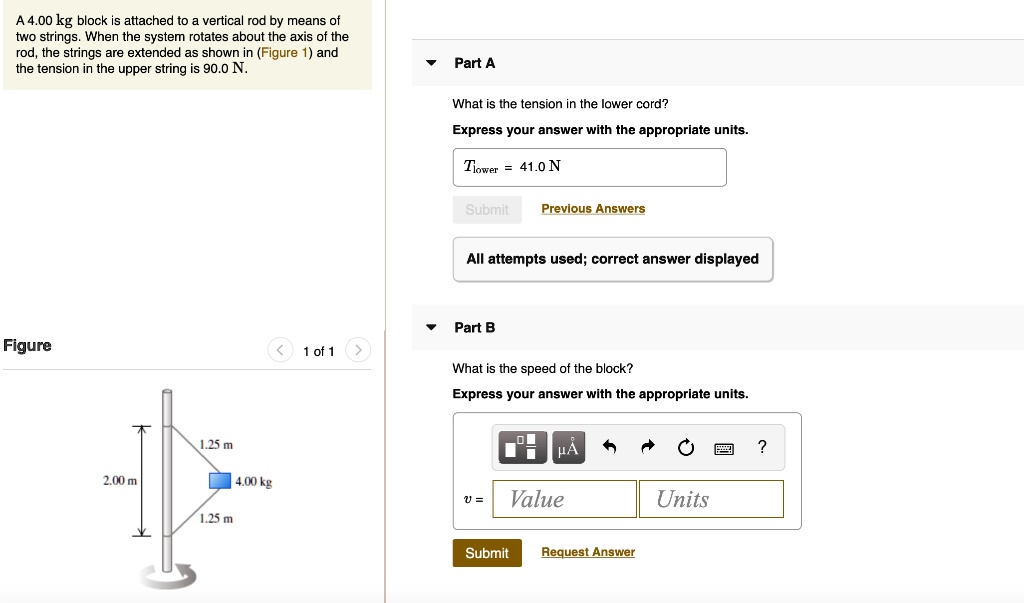Click the greyed-out Submit button in Part A

pos(487,209)
